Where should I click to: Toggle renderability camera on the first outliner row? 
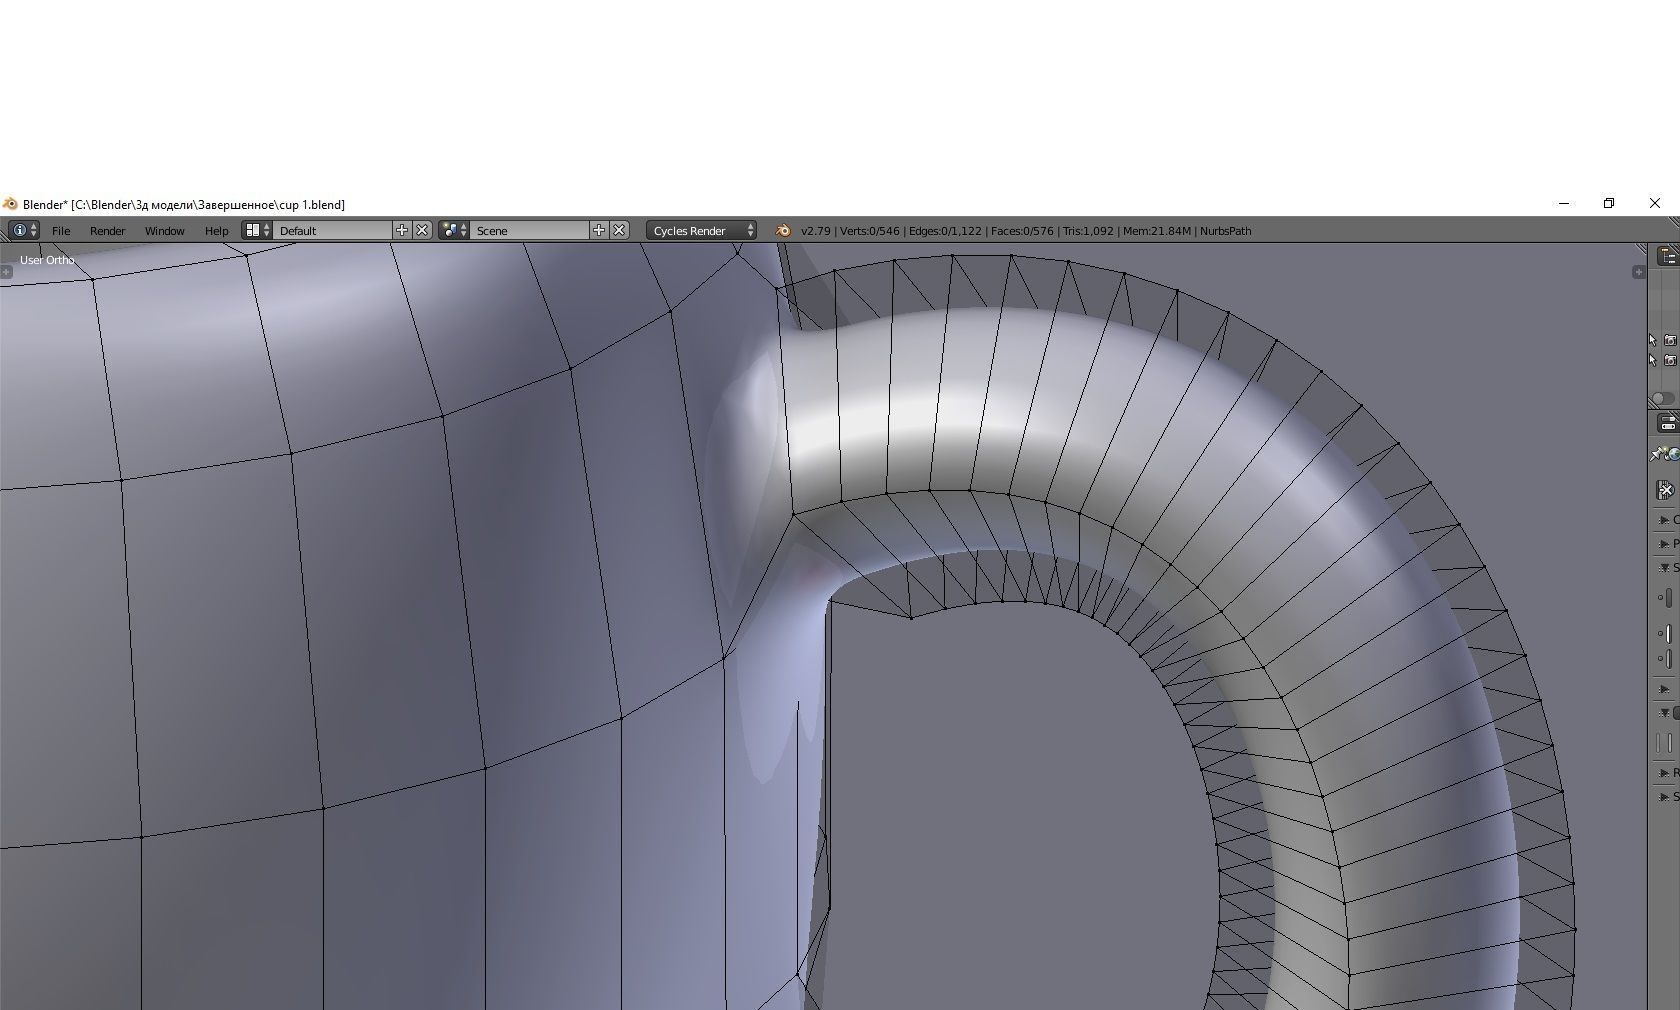1670,340
